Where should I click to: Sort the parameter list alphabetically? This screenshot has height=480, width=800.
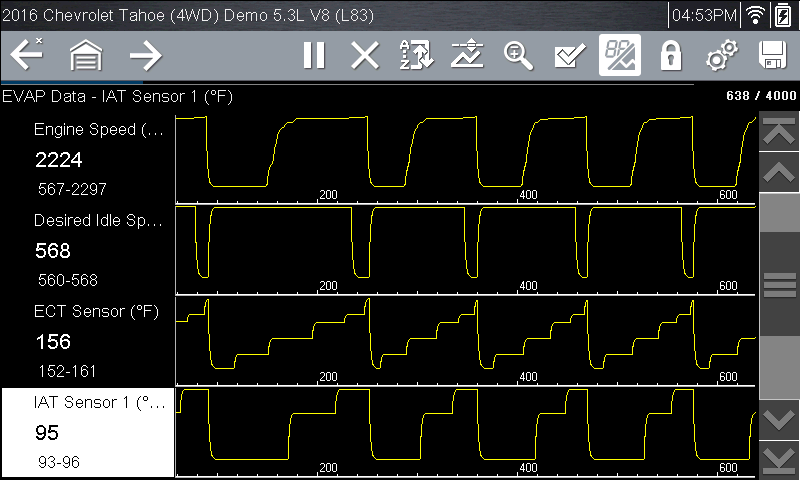pyautogui.click(x=416, y=56)
